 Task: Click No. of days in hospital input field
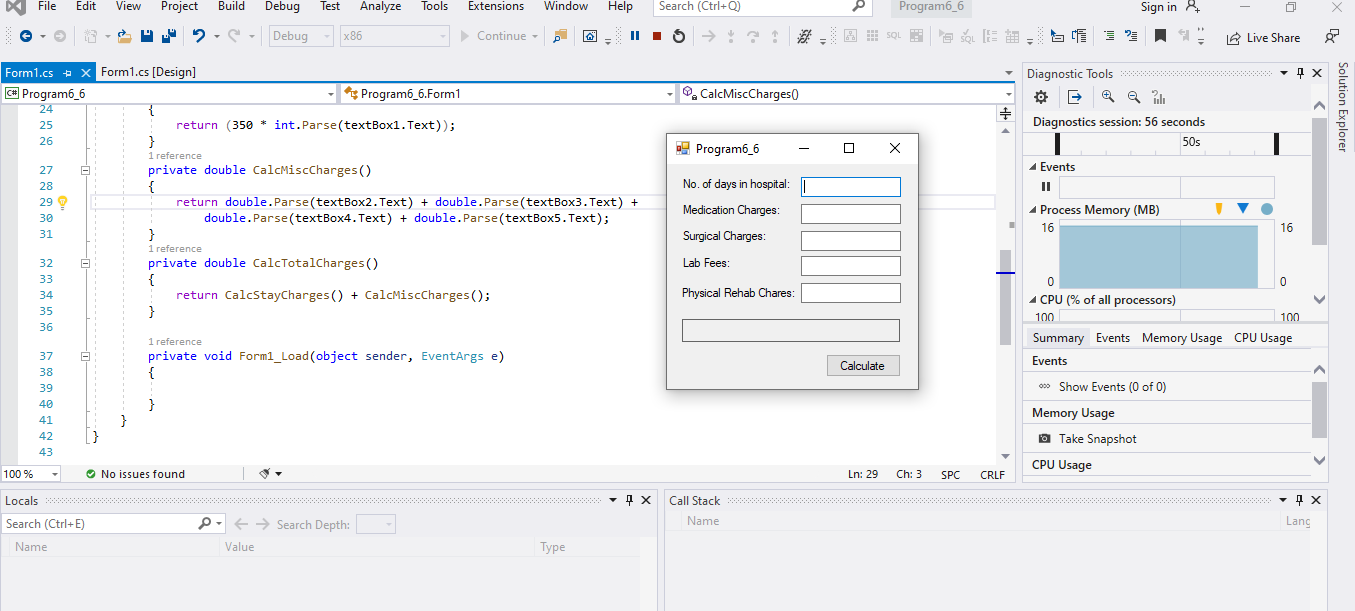[x=851, y=186]
